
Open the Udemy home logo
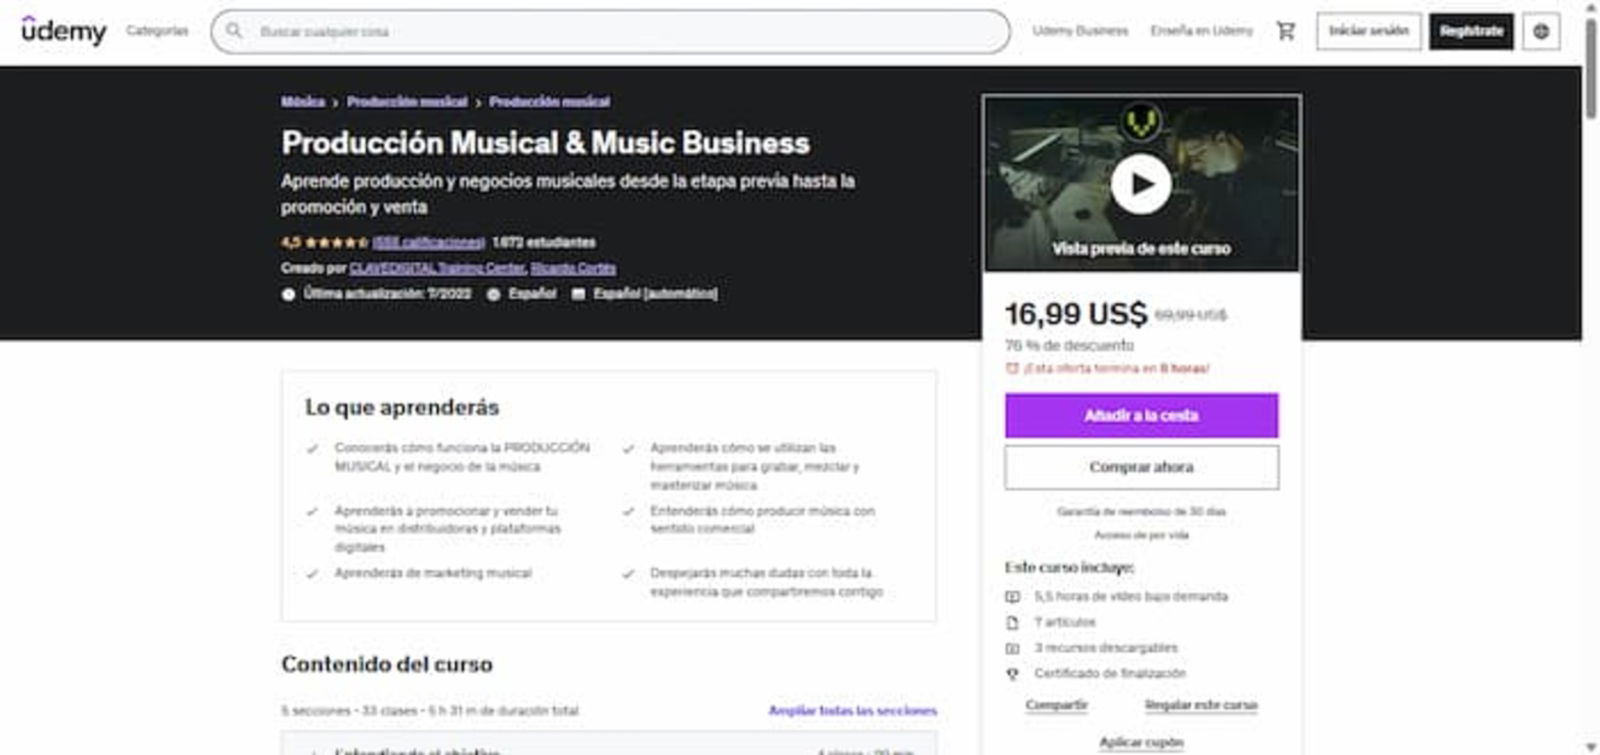(64, 31)
